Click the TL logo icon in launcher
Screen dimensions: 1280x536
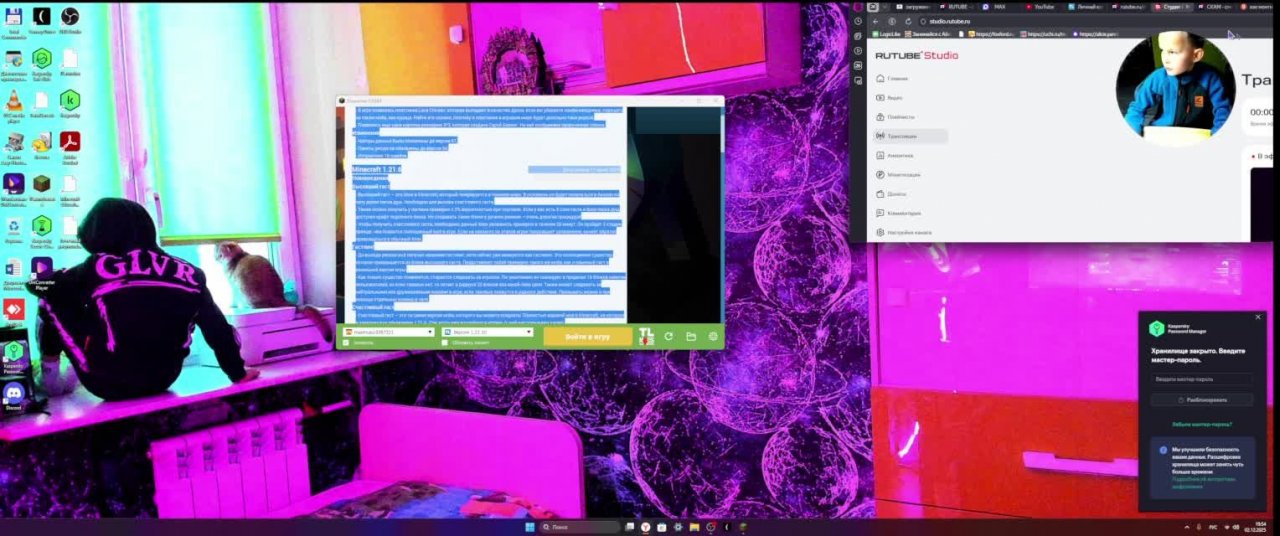click(646, 337)
